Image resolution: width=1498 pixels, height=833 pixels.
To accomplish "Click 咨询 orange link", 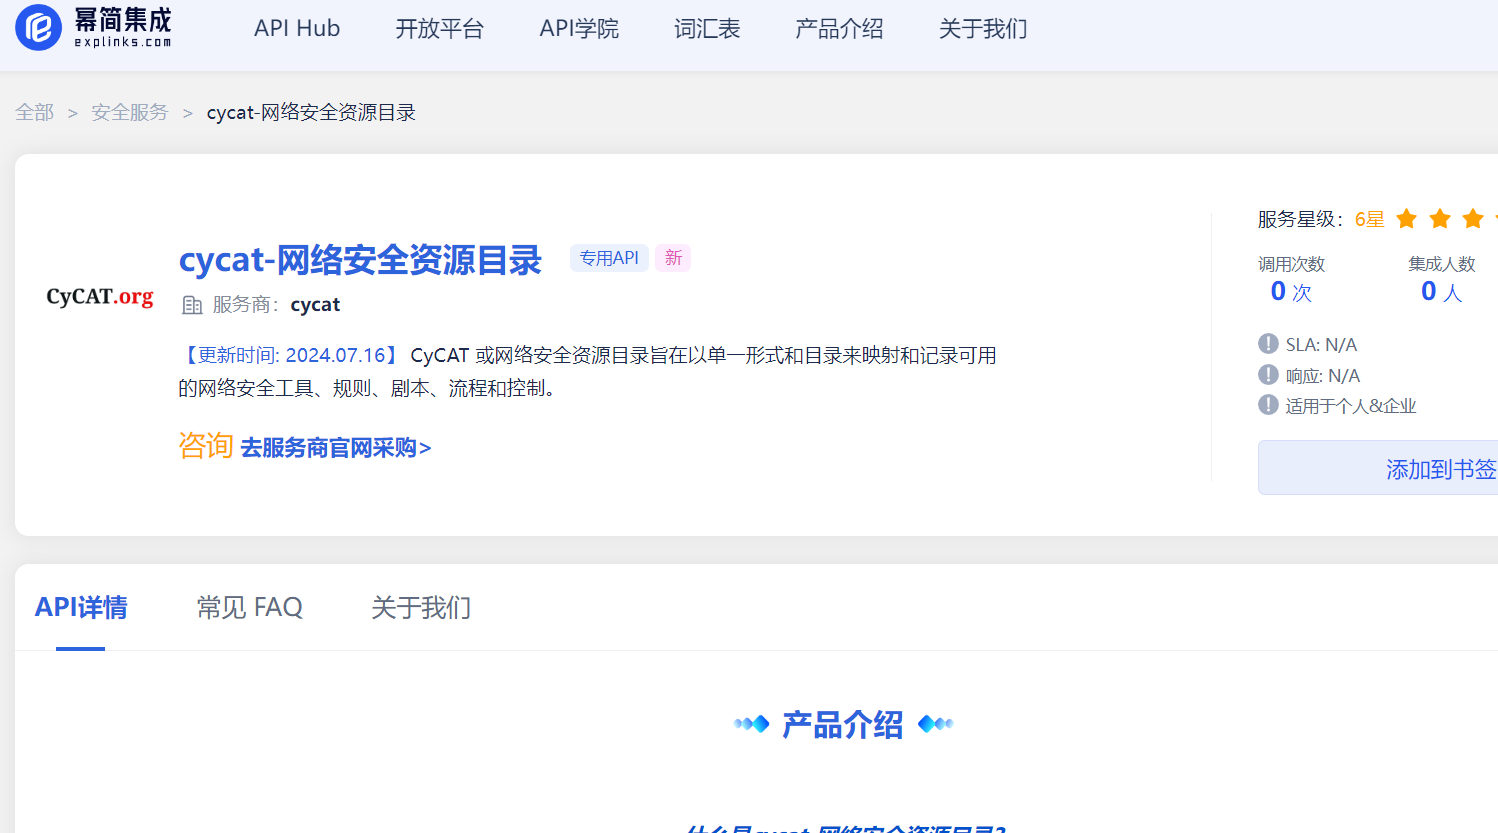I will click(x=206, y=446).
